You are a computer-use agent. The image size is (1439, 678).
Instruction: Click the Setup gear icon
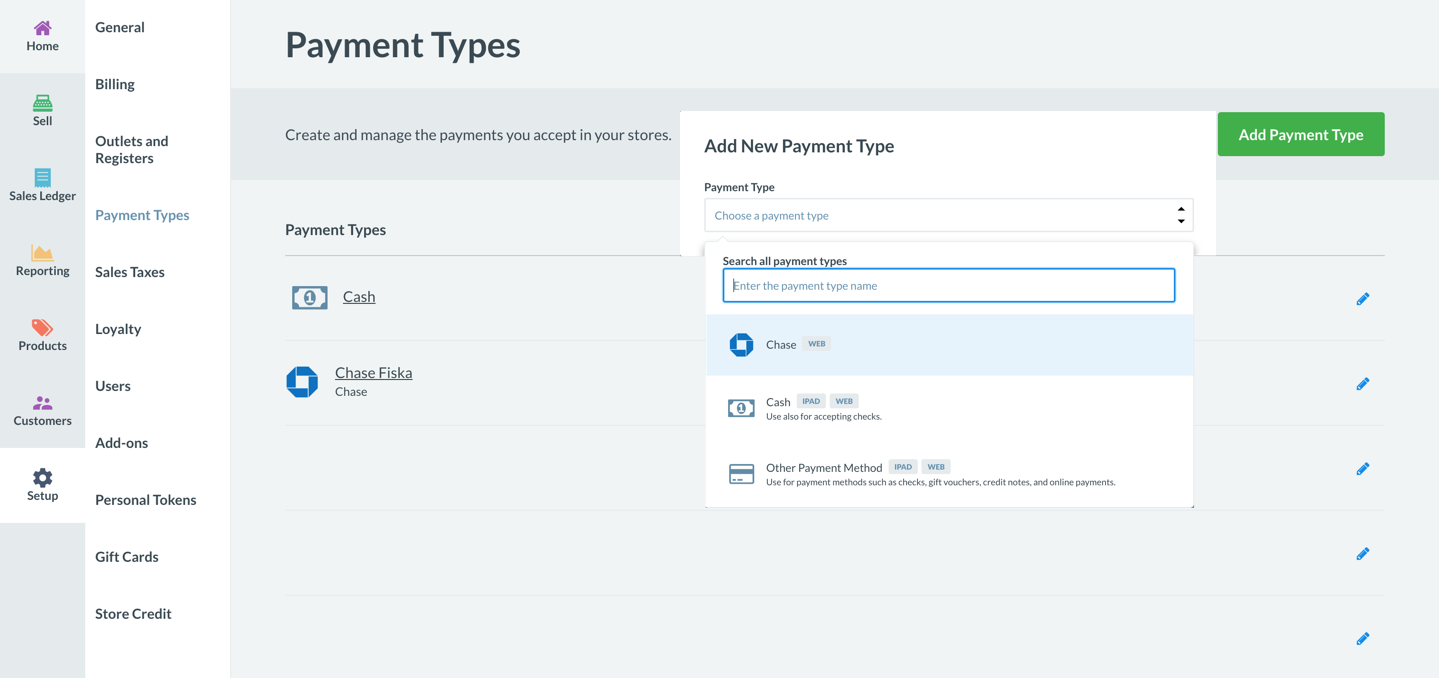42,478
